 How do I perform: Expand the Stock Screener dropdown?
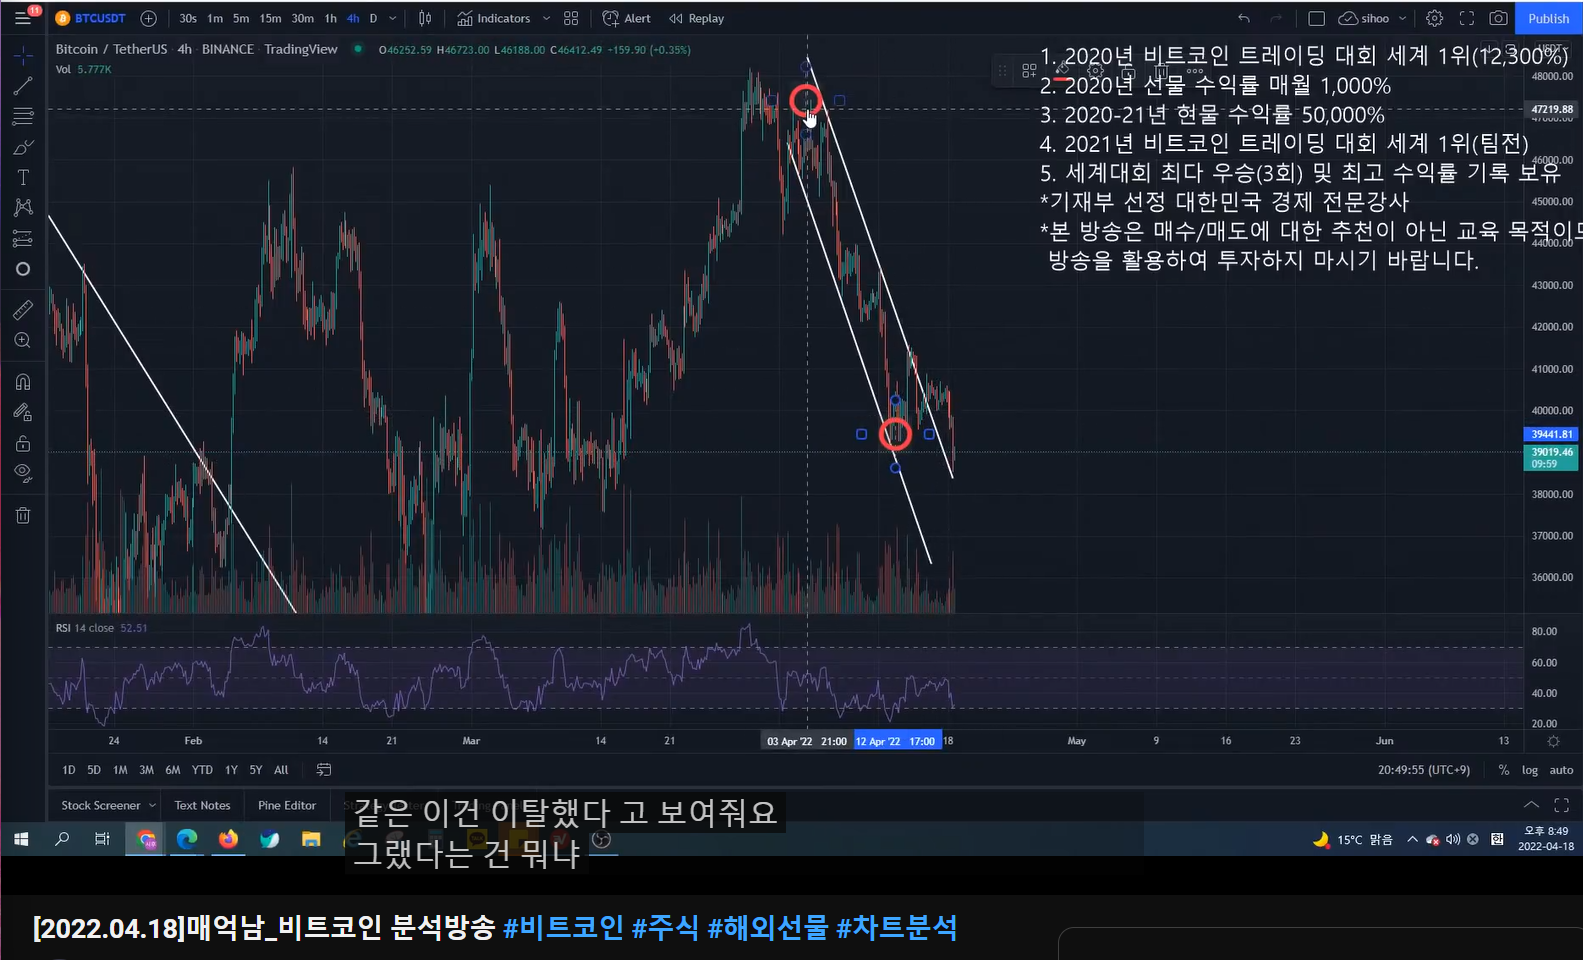click(x=152, y=805)
